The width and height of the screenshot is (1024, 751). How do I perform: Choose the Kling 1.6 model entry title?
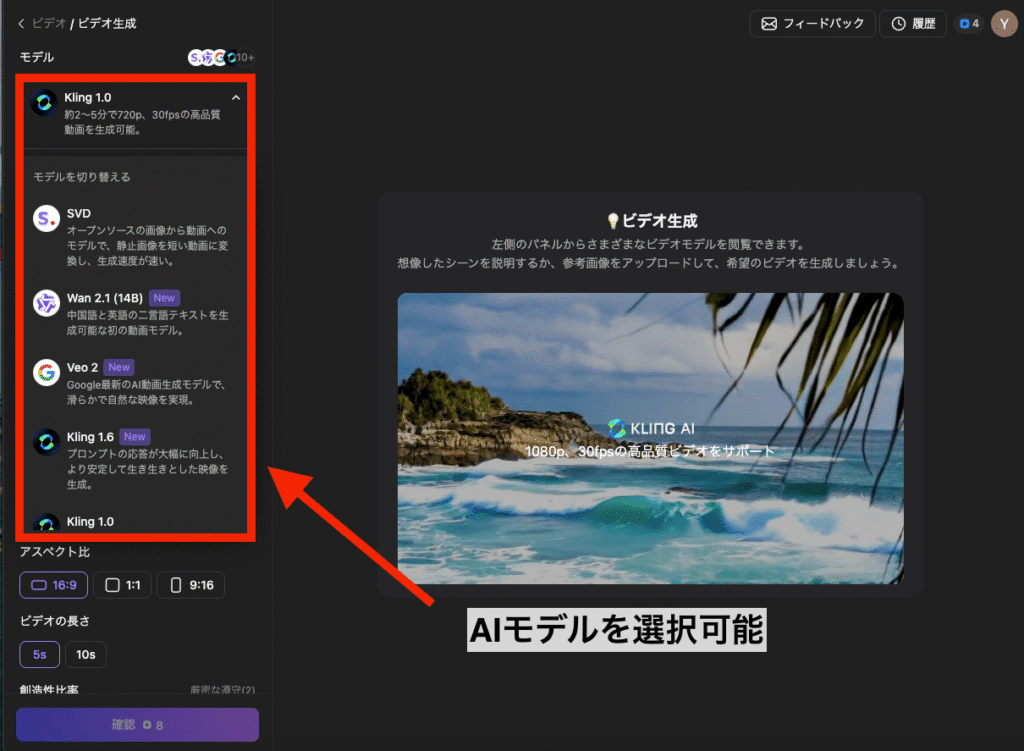(90, 437)
